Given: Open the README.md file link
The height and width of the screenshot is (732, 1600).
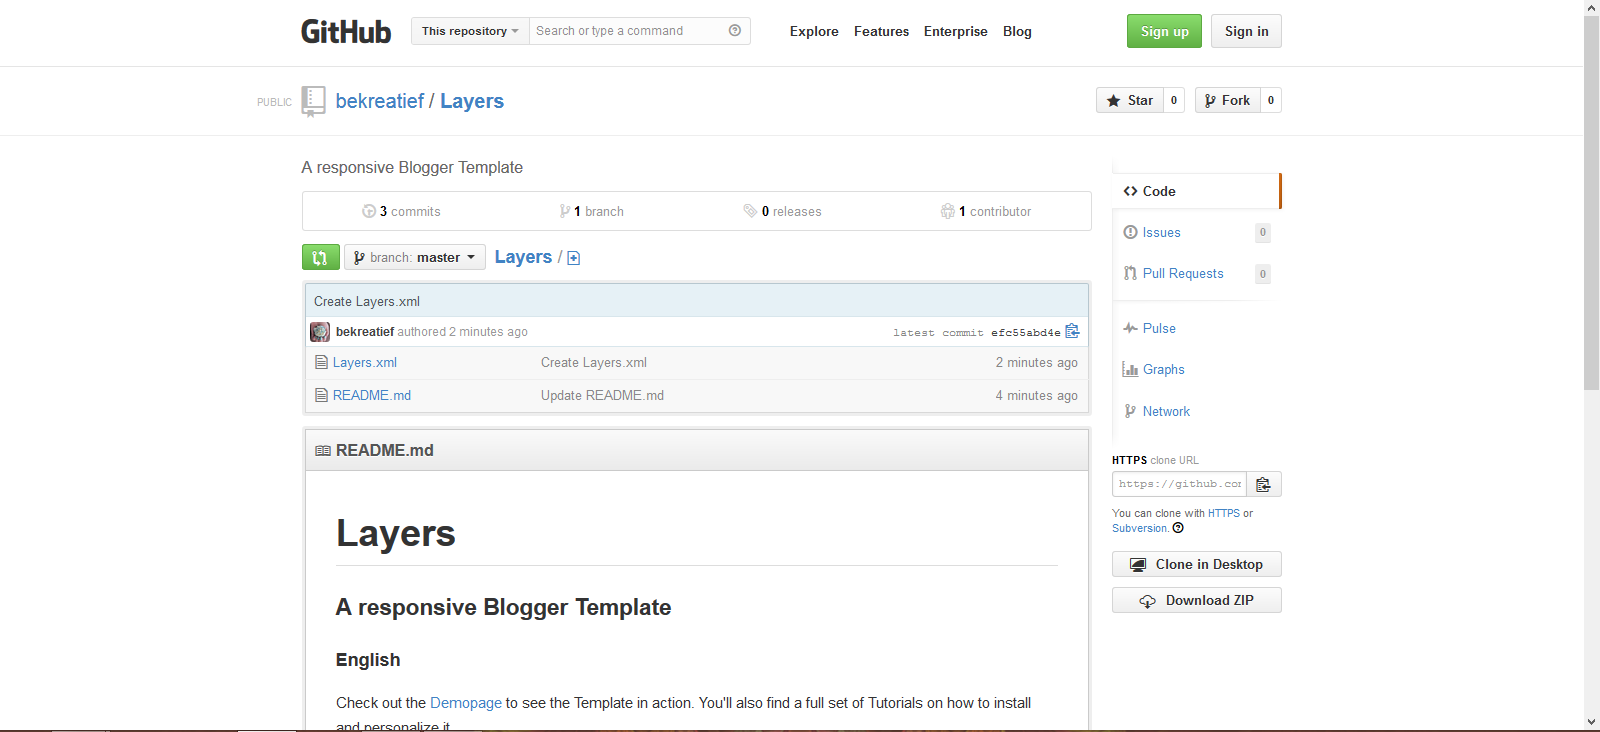Looking at the screenshot, I should (372, 396).
